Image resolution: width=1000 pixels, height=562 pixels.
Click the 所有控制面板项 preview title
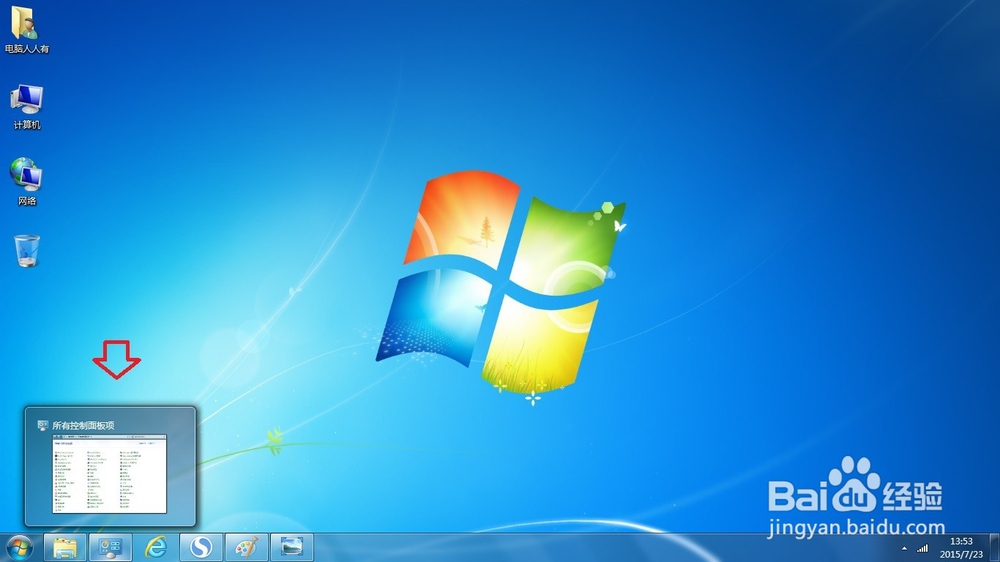[83, 425]
